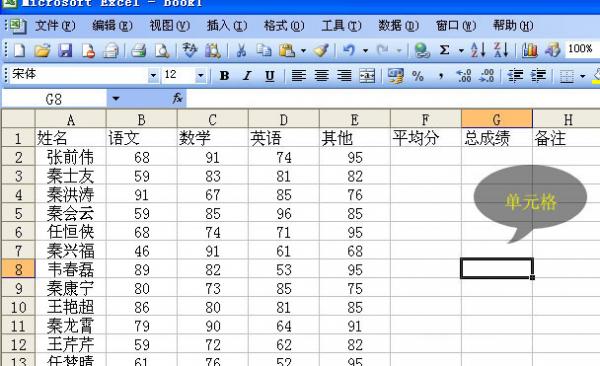Screen dimensions: 600x366
Task: Click the New workbook icon
Action: tap(20, 50)
